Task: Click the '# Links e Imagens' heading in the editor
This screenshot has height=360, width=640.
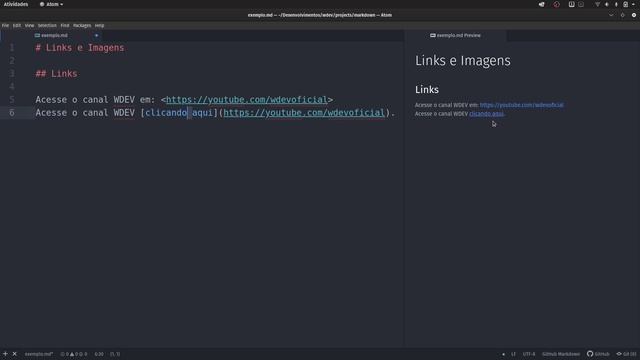Action: click(80, 48)
